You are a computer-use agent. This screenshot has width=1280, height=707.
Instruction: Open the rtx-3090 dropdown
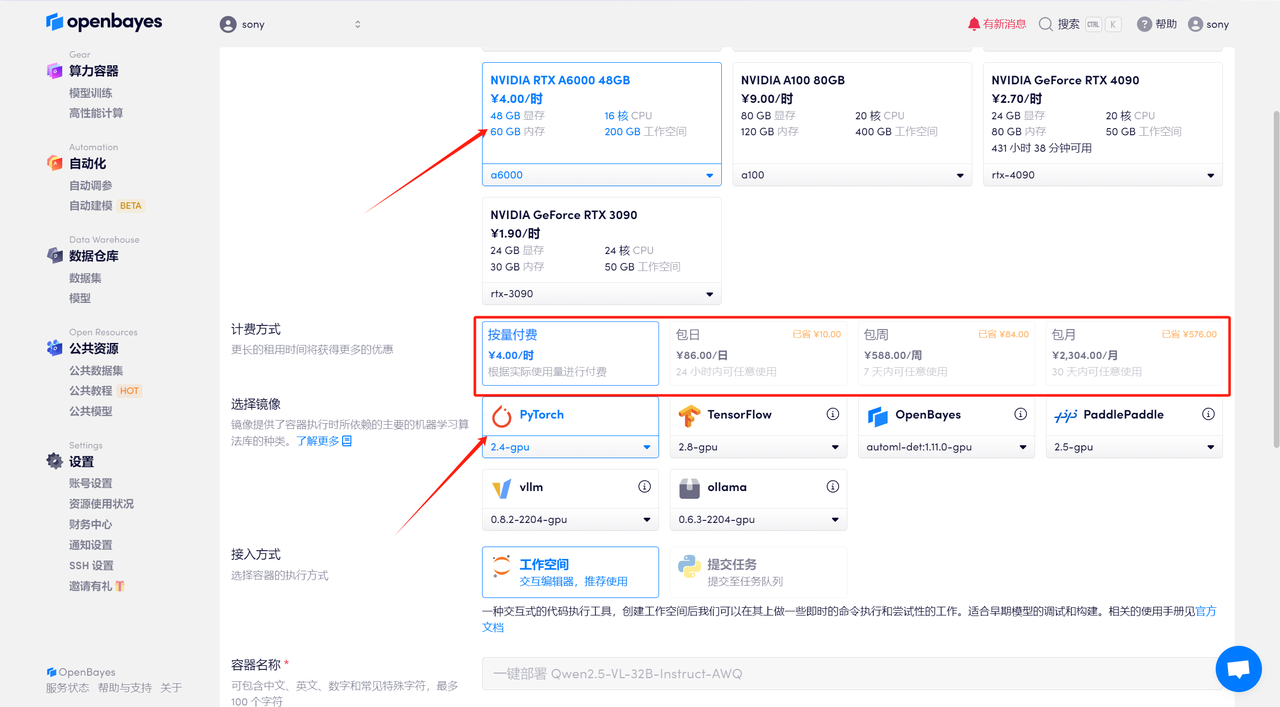[x=601, y=294]
